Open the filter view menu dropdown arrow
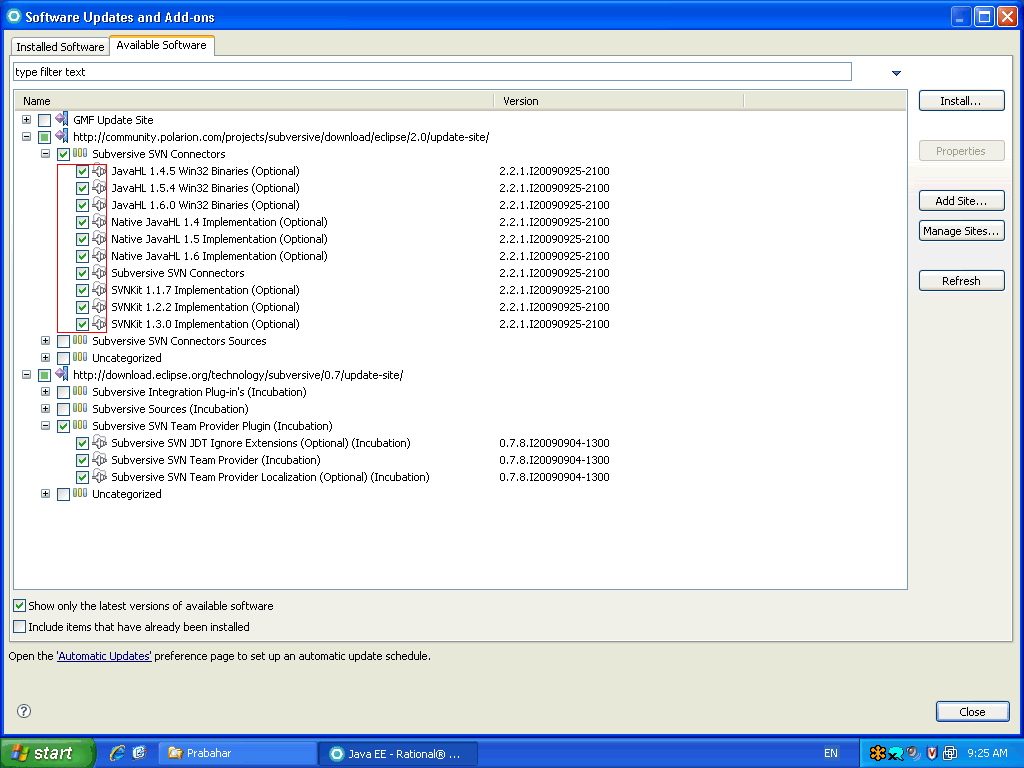 (896, 73)
